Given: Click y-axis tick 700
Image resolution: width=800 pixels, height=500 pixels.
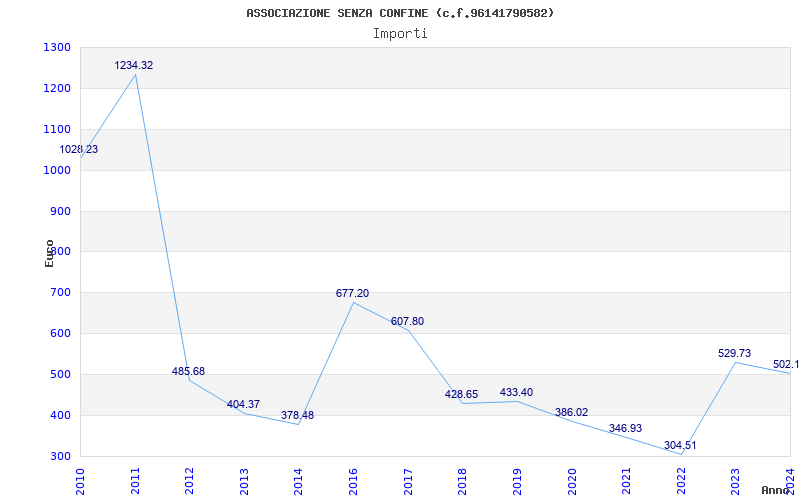Looking at the screenshot, I should (x=59, y=292).
